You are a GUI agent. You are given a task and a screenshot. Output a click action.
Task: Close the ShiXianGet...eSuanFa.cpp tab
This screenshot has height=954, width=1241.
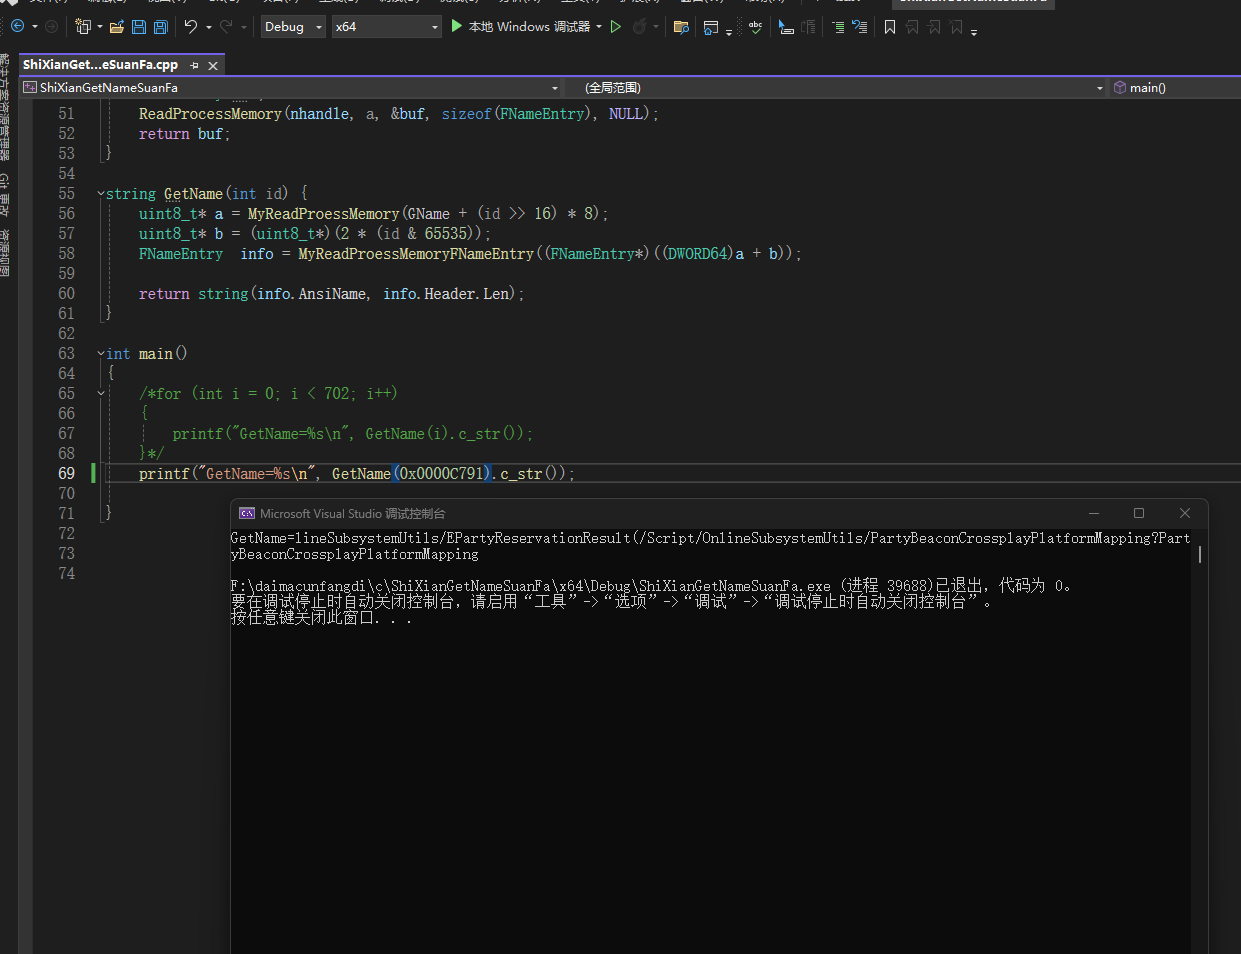[x=213, y=65]
